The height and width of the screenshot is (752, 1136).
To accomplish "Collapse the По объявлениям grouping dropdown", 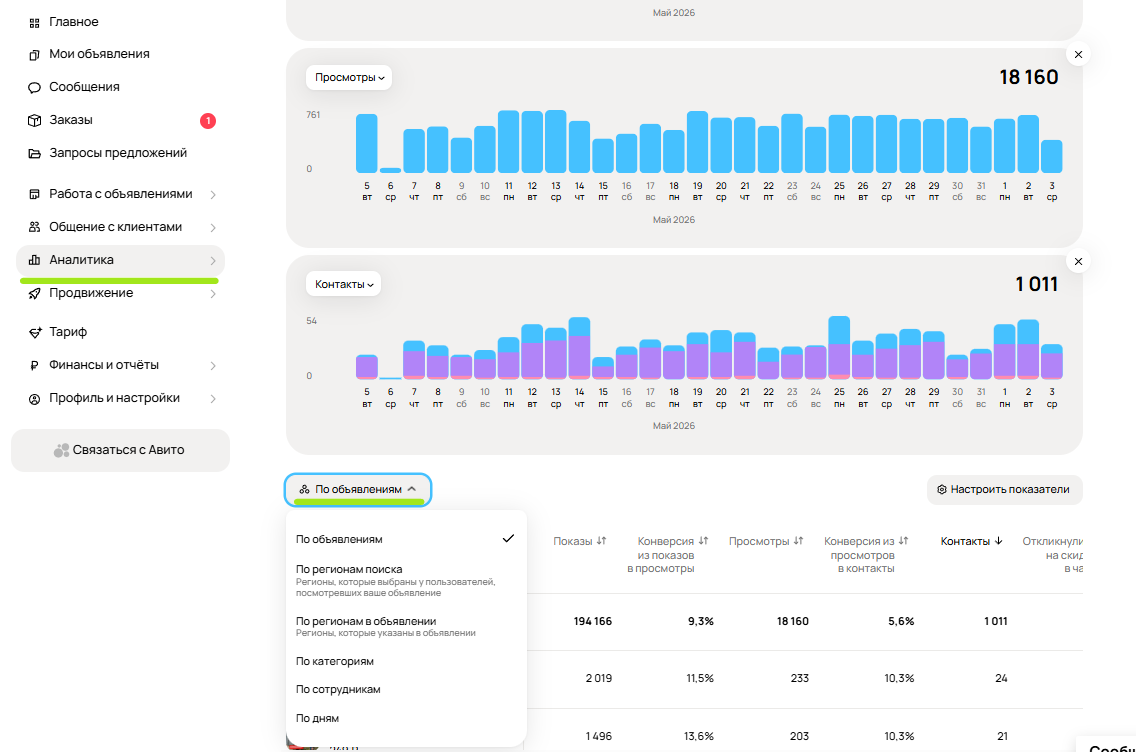I will click(358, 490).
